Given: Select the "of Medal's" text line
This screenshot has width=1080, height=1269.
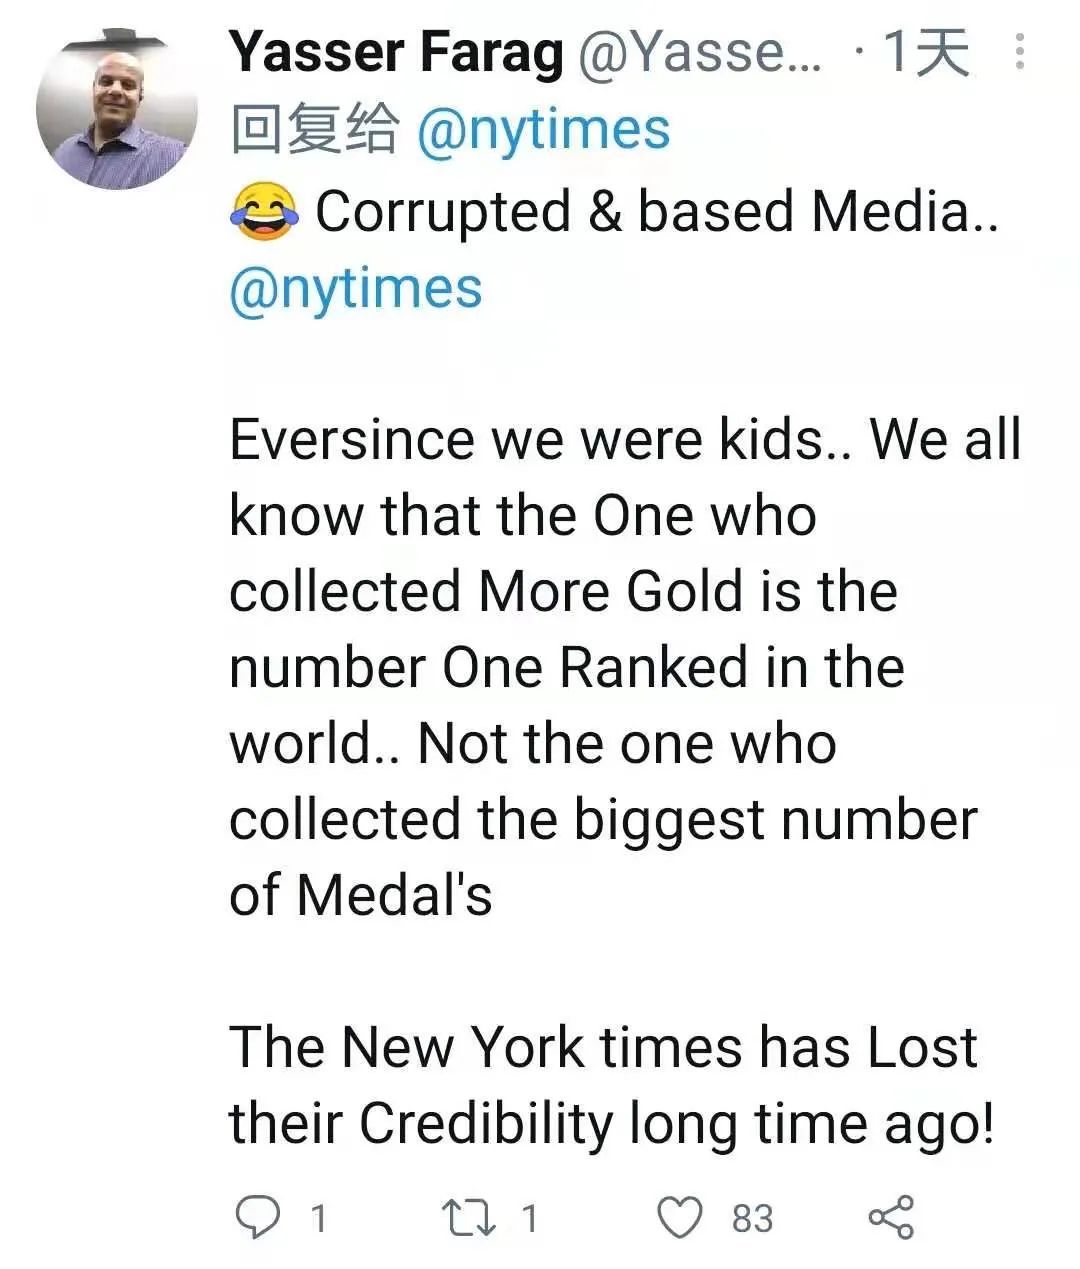Looking at the screenshot, I should click(361, 894).
